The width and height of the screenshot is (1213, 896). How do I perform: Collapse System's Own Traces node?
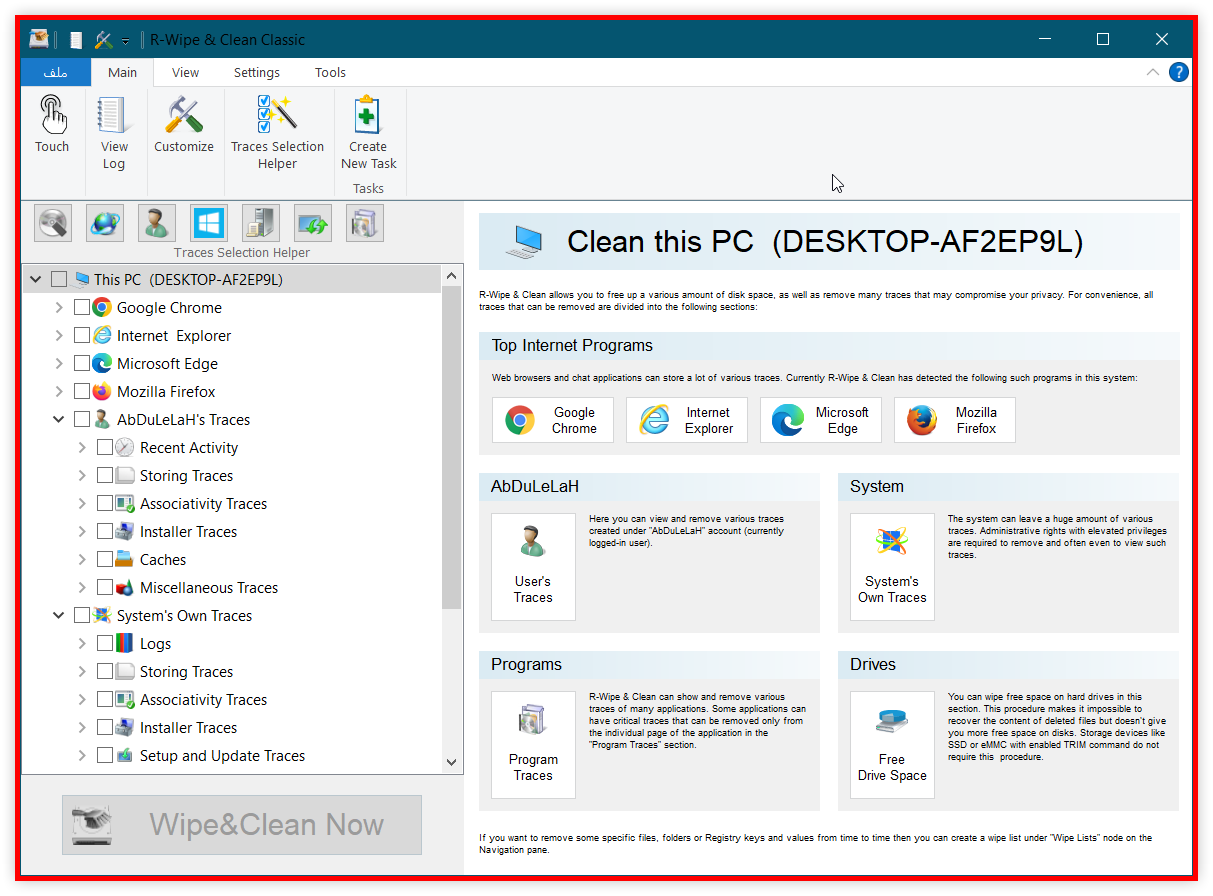click(59, 616)
